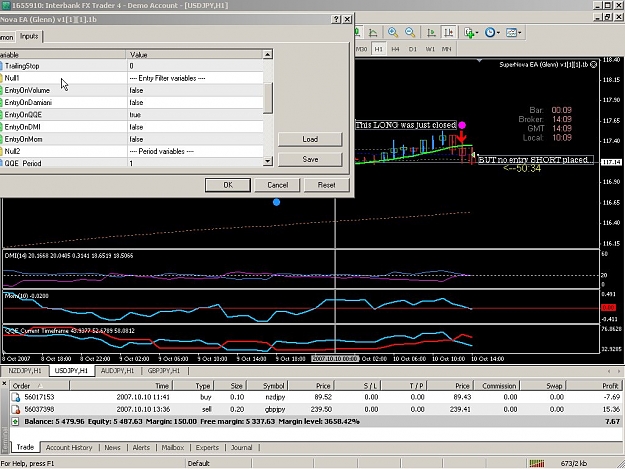Click the Value column header
The image size is (625, 469).
point(194,55)
